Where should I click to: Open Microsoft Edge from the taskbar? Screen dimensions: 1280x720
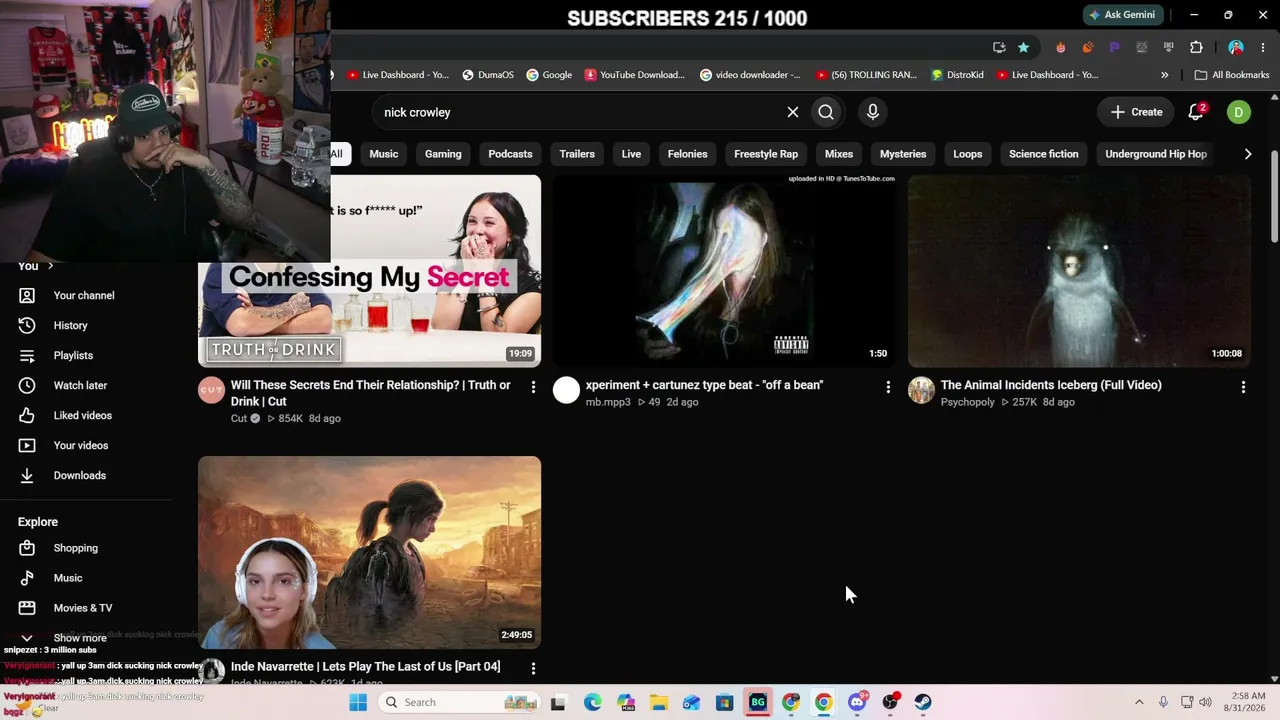(x=593, y=702)
